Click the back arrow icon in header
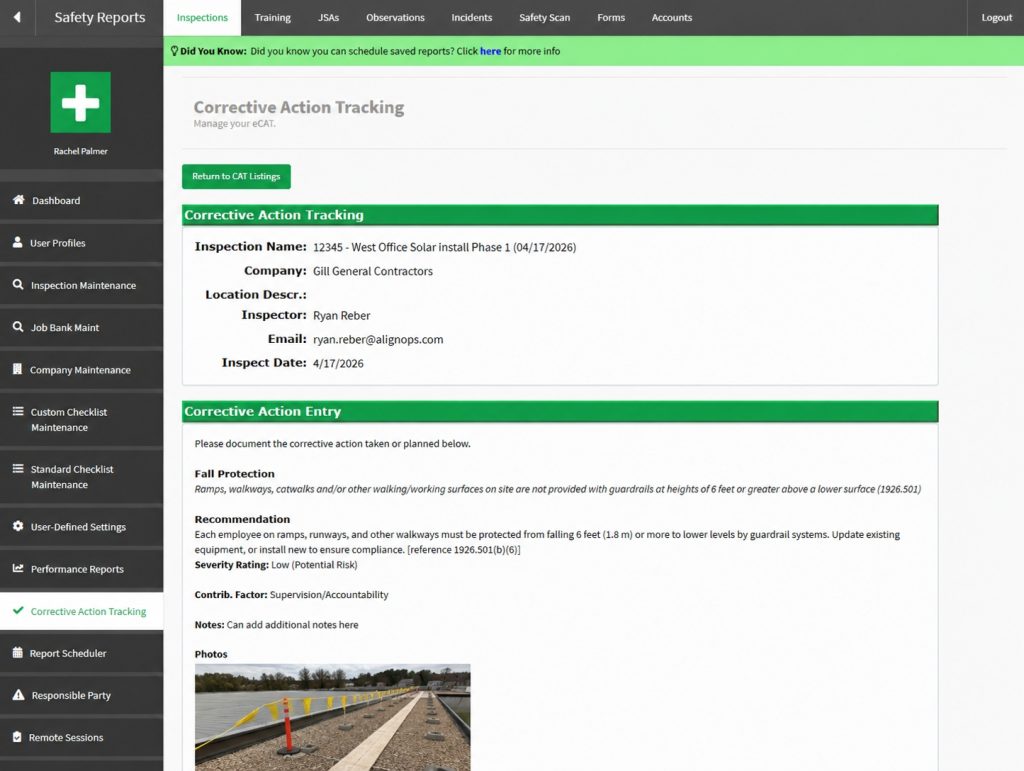The image size is (1024, 771). [x=17, y=17]
